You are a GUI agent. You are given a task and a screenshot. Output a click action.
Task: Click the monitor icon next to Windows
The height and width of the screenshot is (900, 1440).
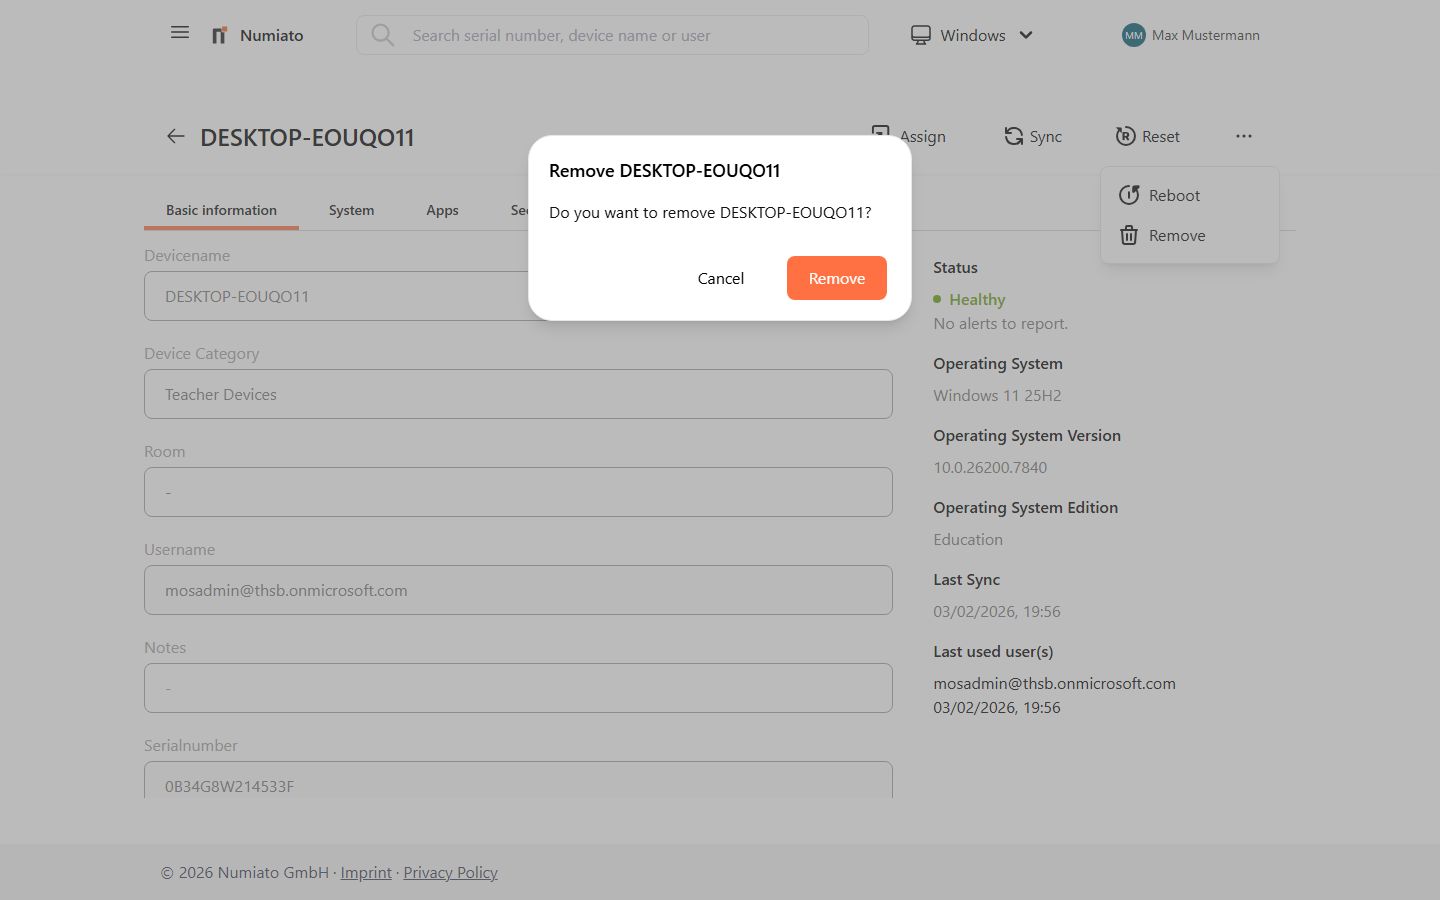(x=920, y=34)
